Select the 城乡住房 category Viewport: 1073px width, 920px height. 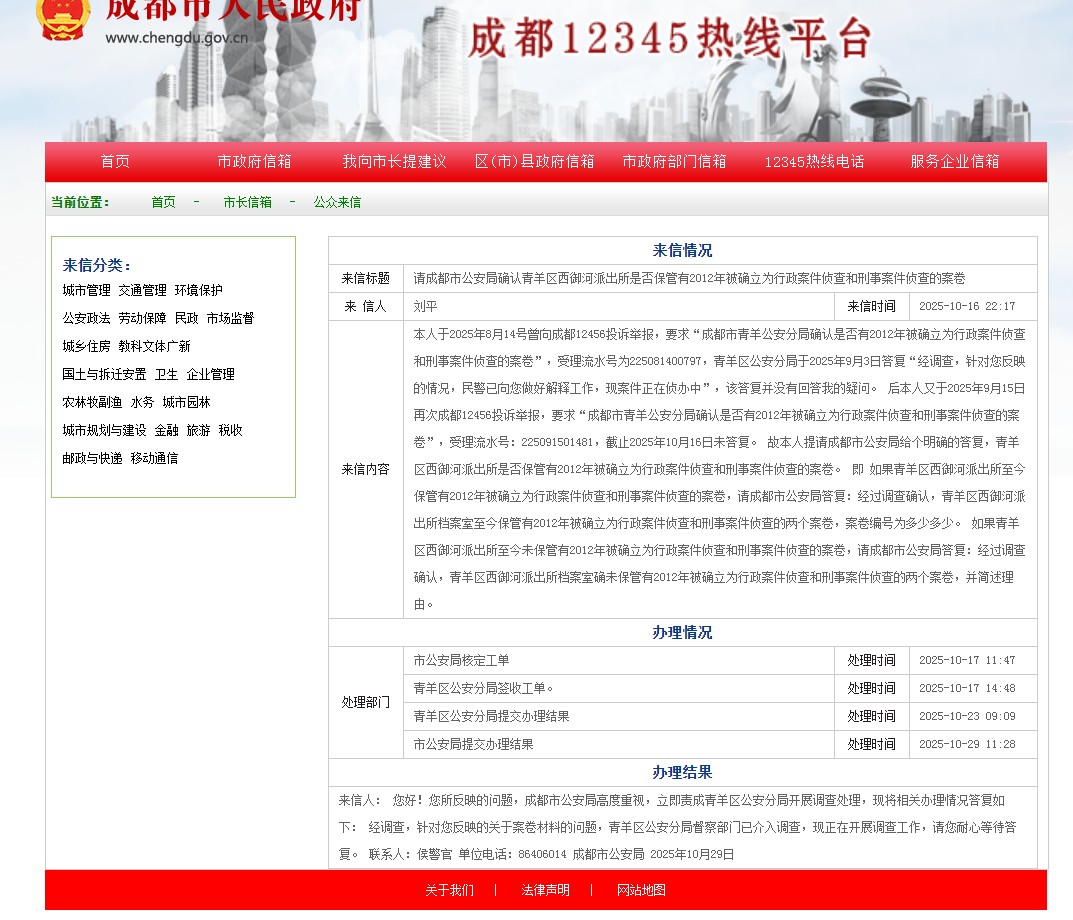(86, 346)
